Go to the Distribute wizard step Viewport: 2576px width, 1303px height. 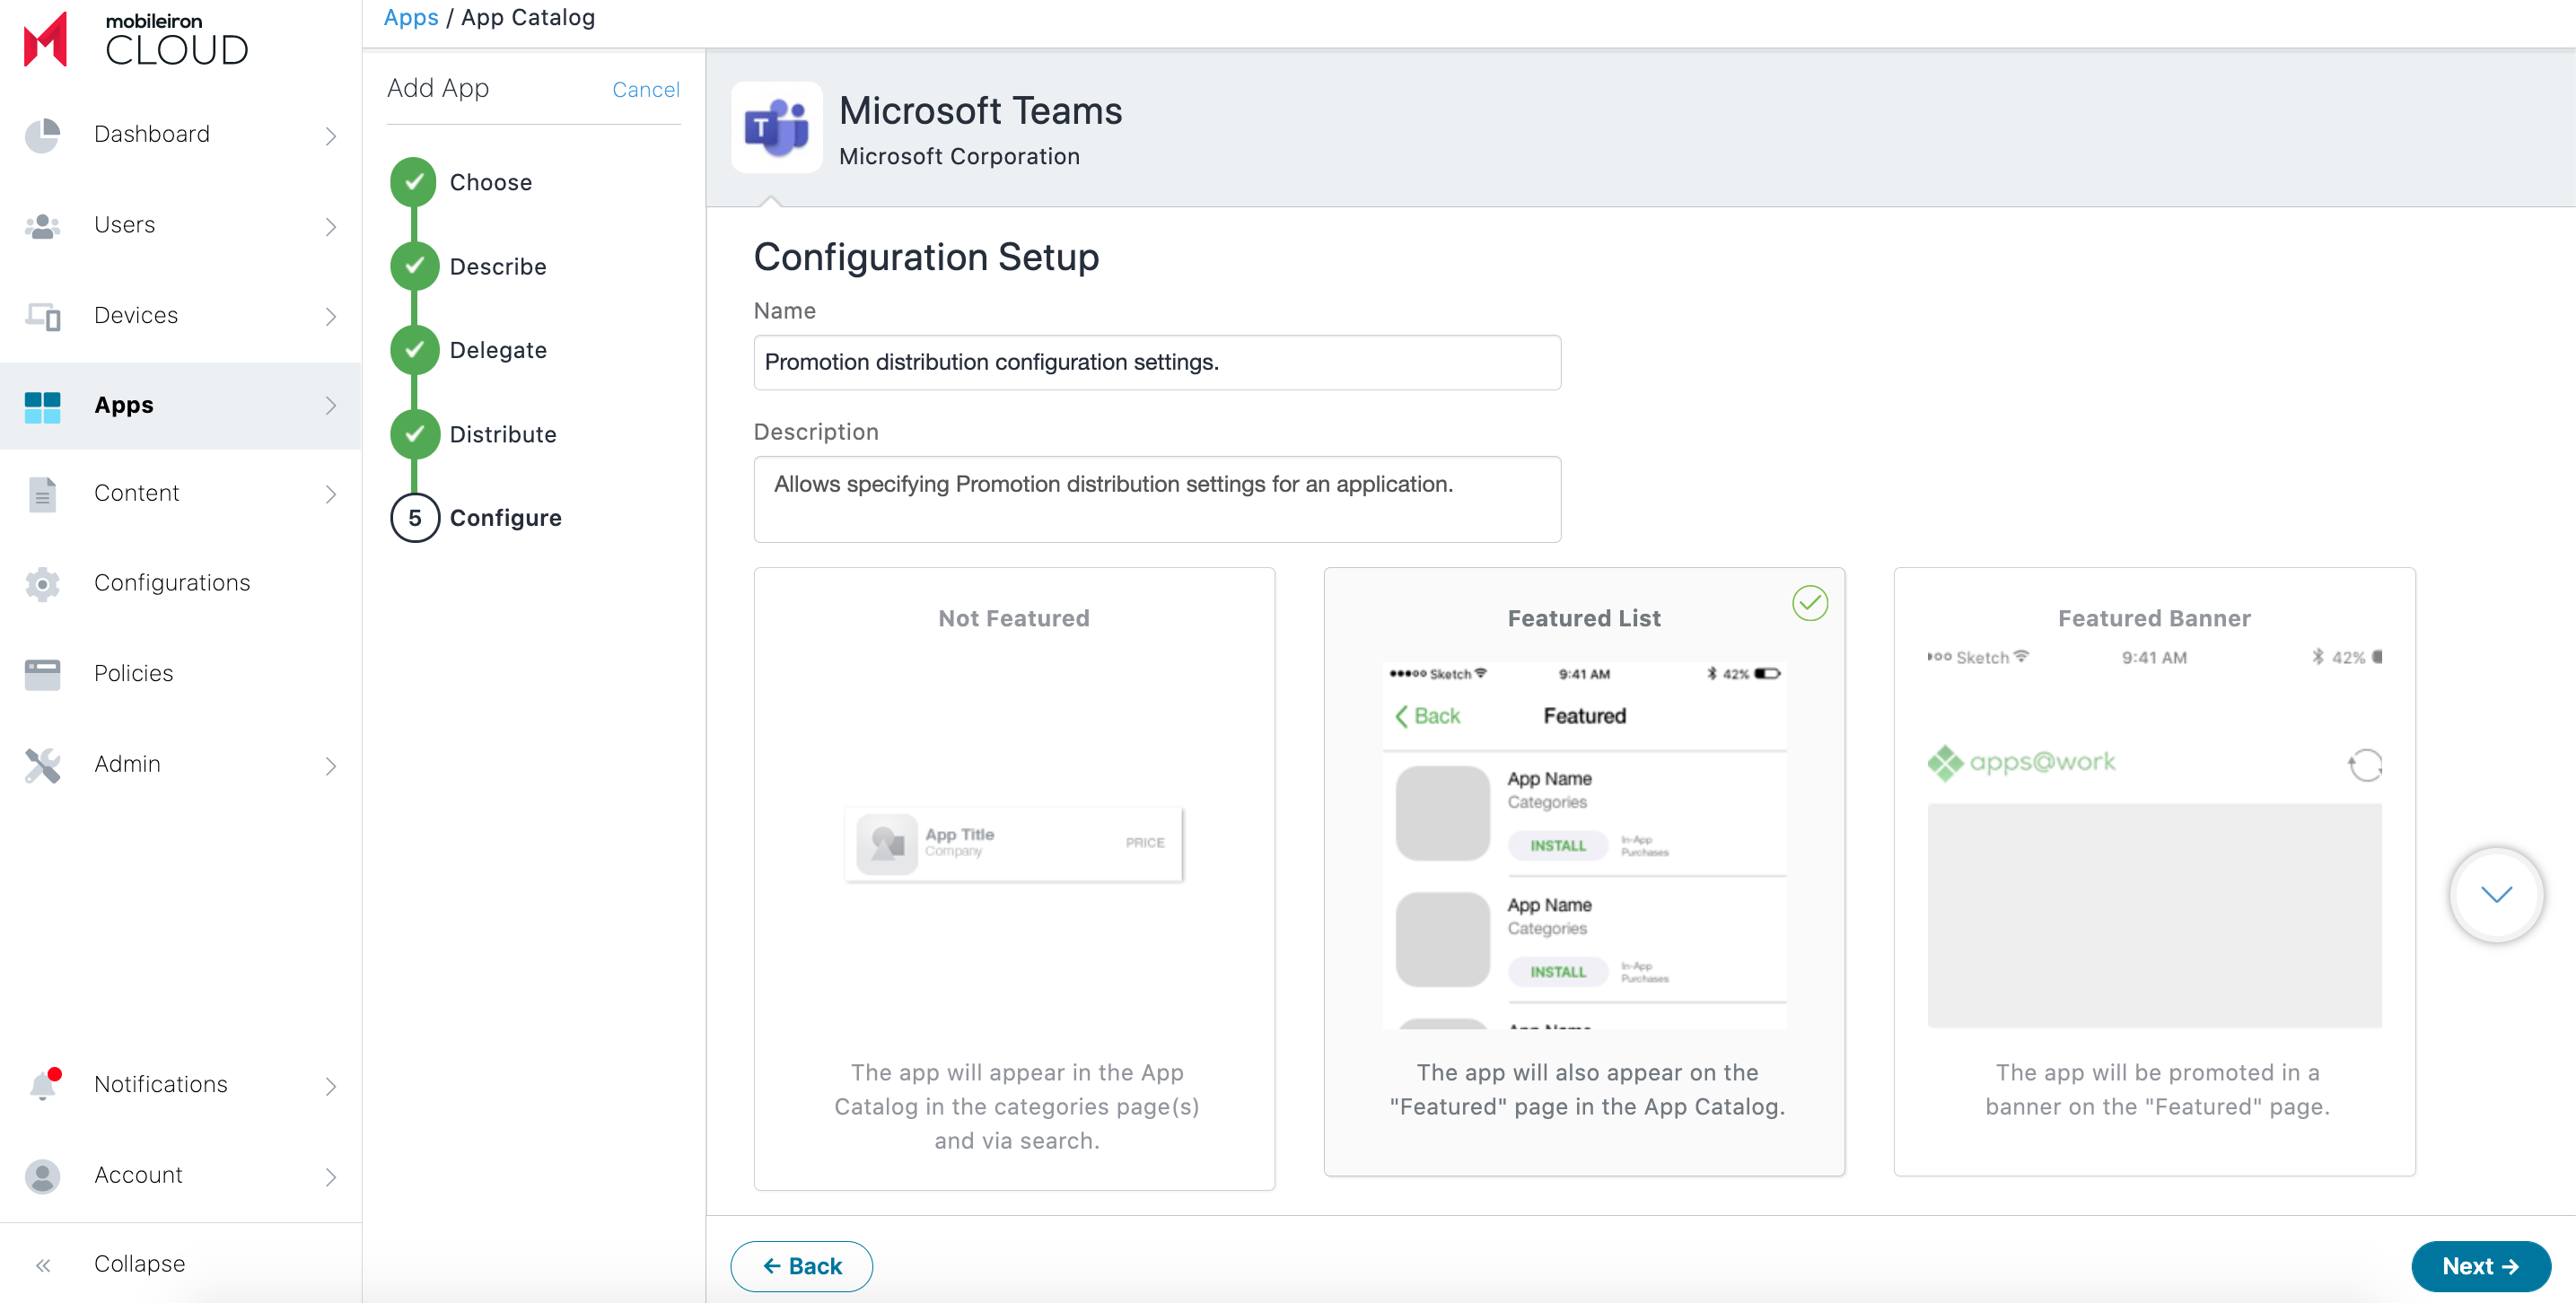point(502,434)
